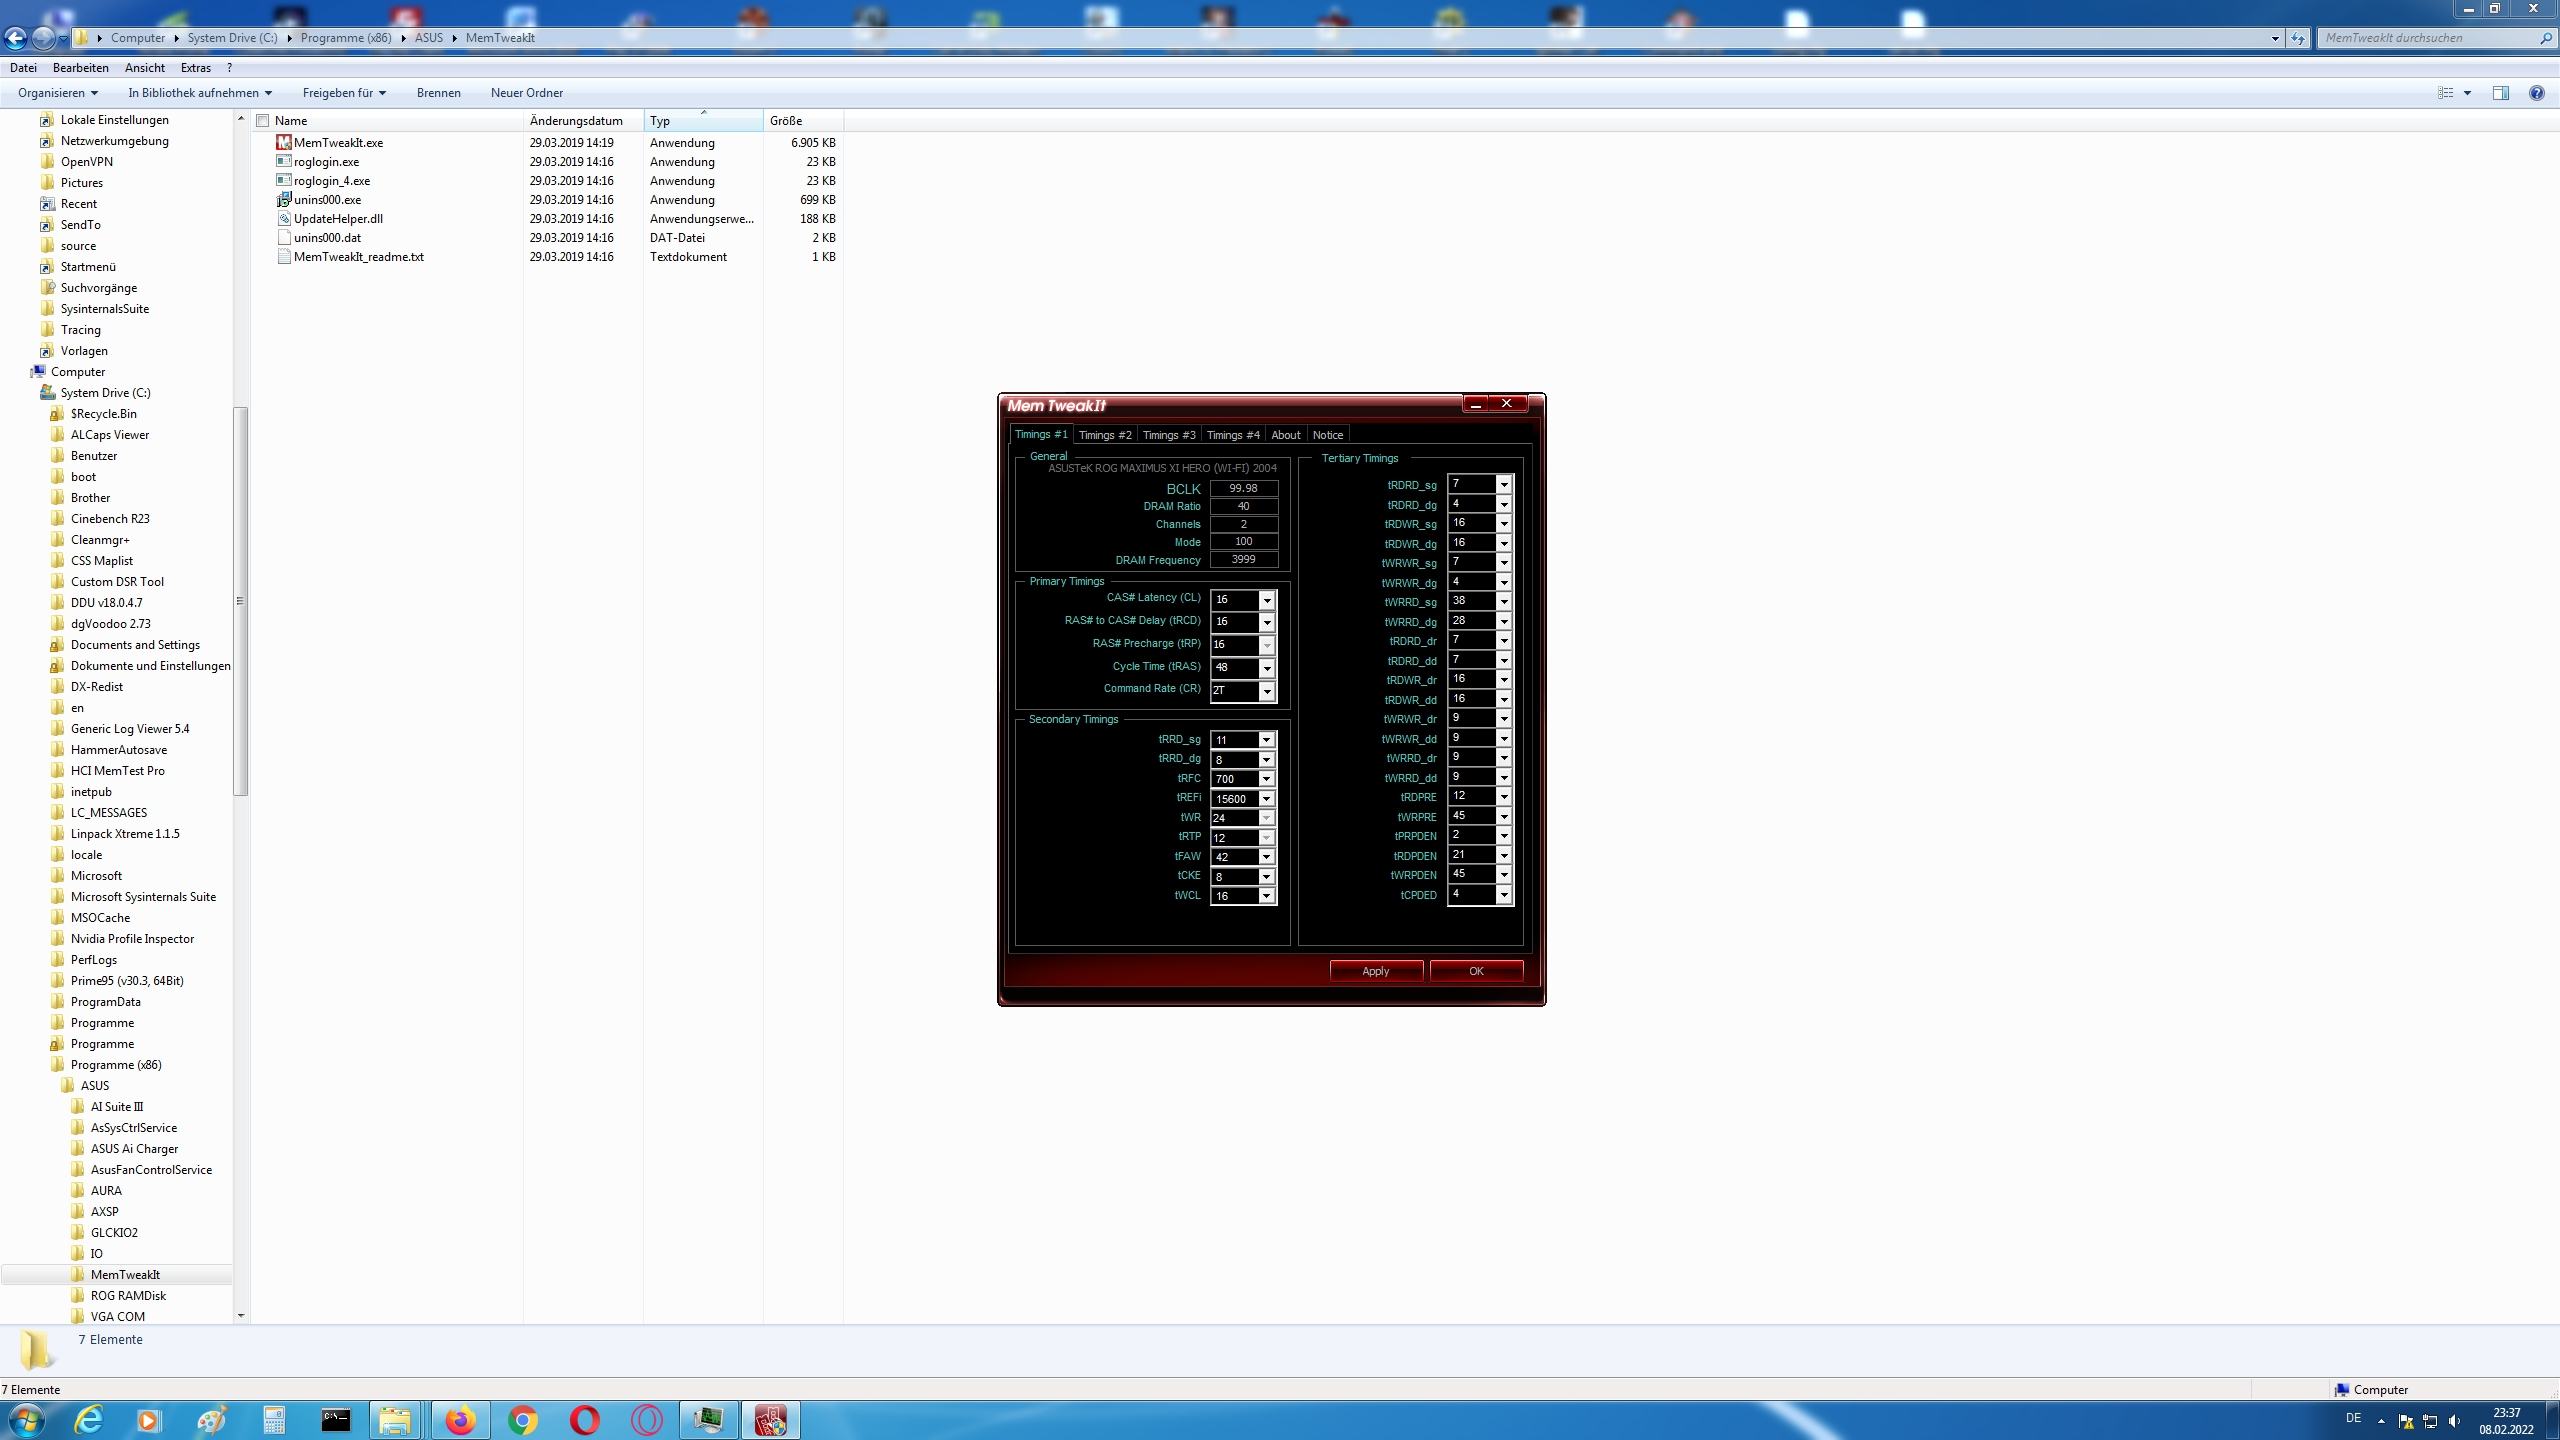Open the About tab in MemTweakIt
This screenshot has height=1440, width=2560.
(1286, 435)
